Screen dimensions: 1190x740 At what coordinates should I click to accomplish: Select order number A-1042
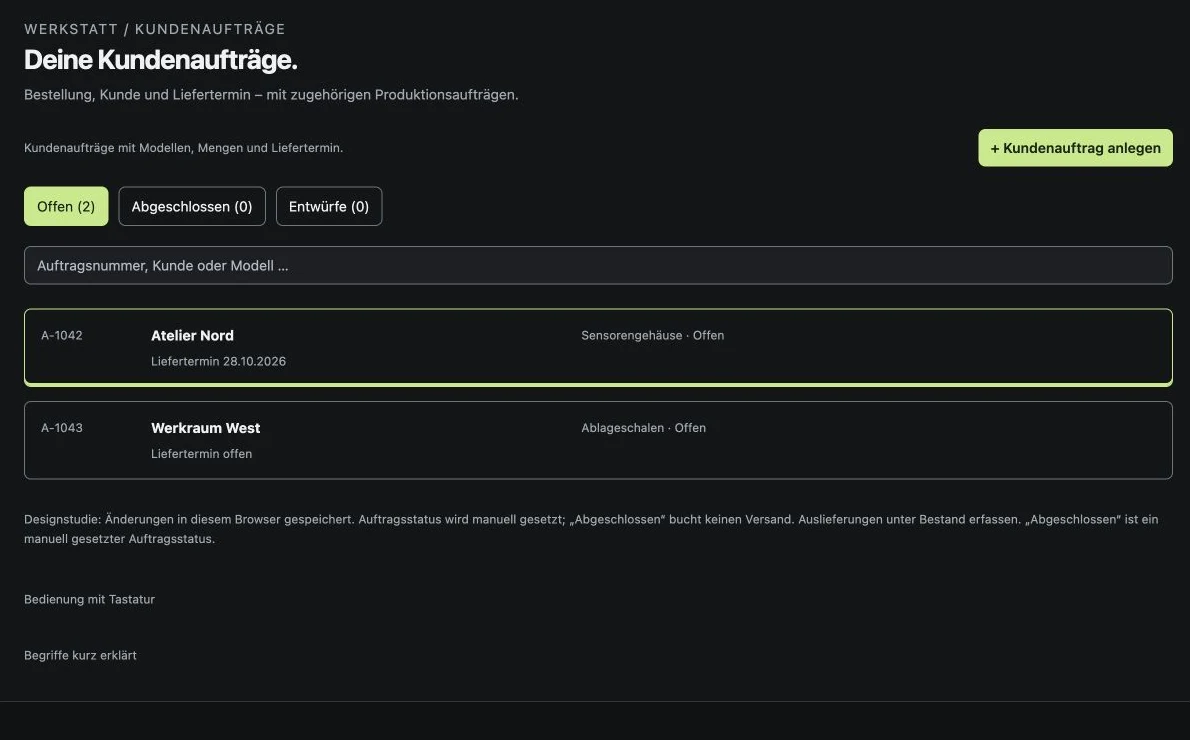pos(61,335)
